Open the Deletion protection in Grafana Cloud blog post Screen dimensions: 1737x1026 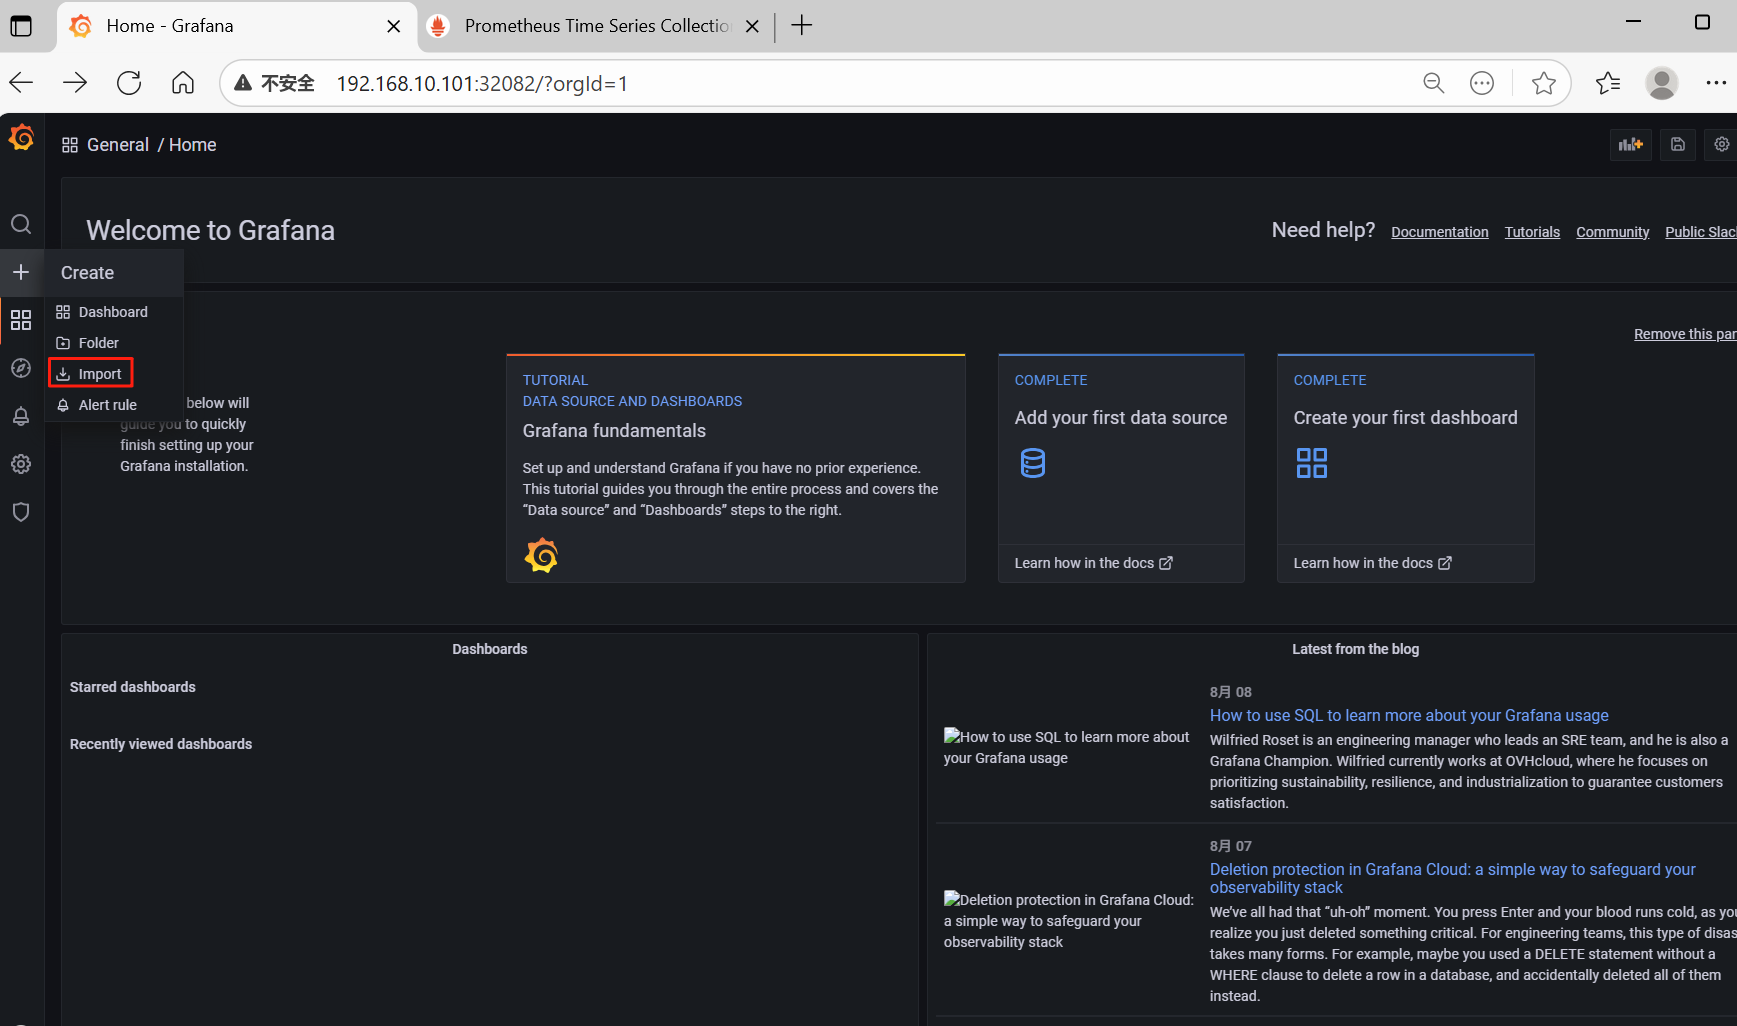pyautogui.click(x=1453, y=879)
